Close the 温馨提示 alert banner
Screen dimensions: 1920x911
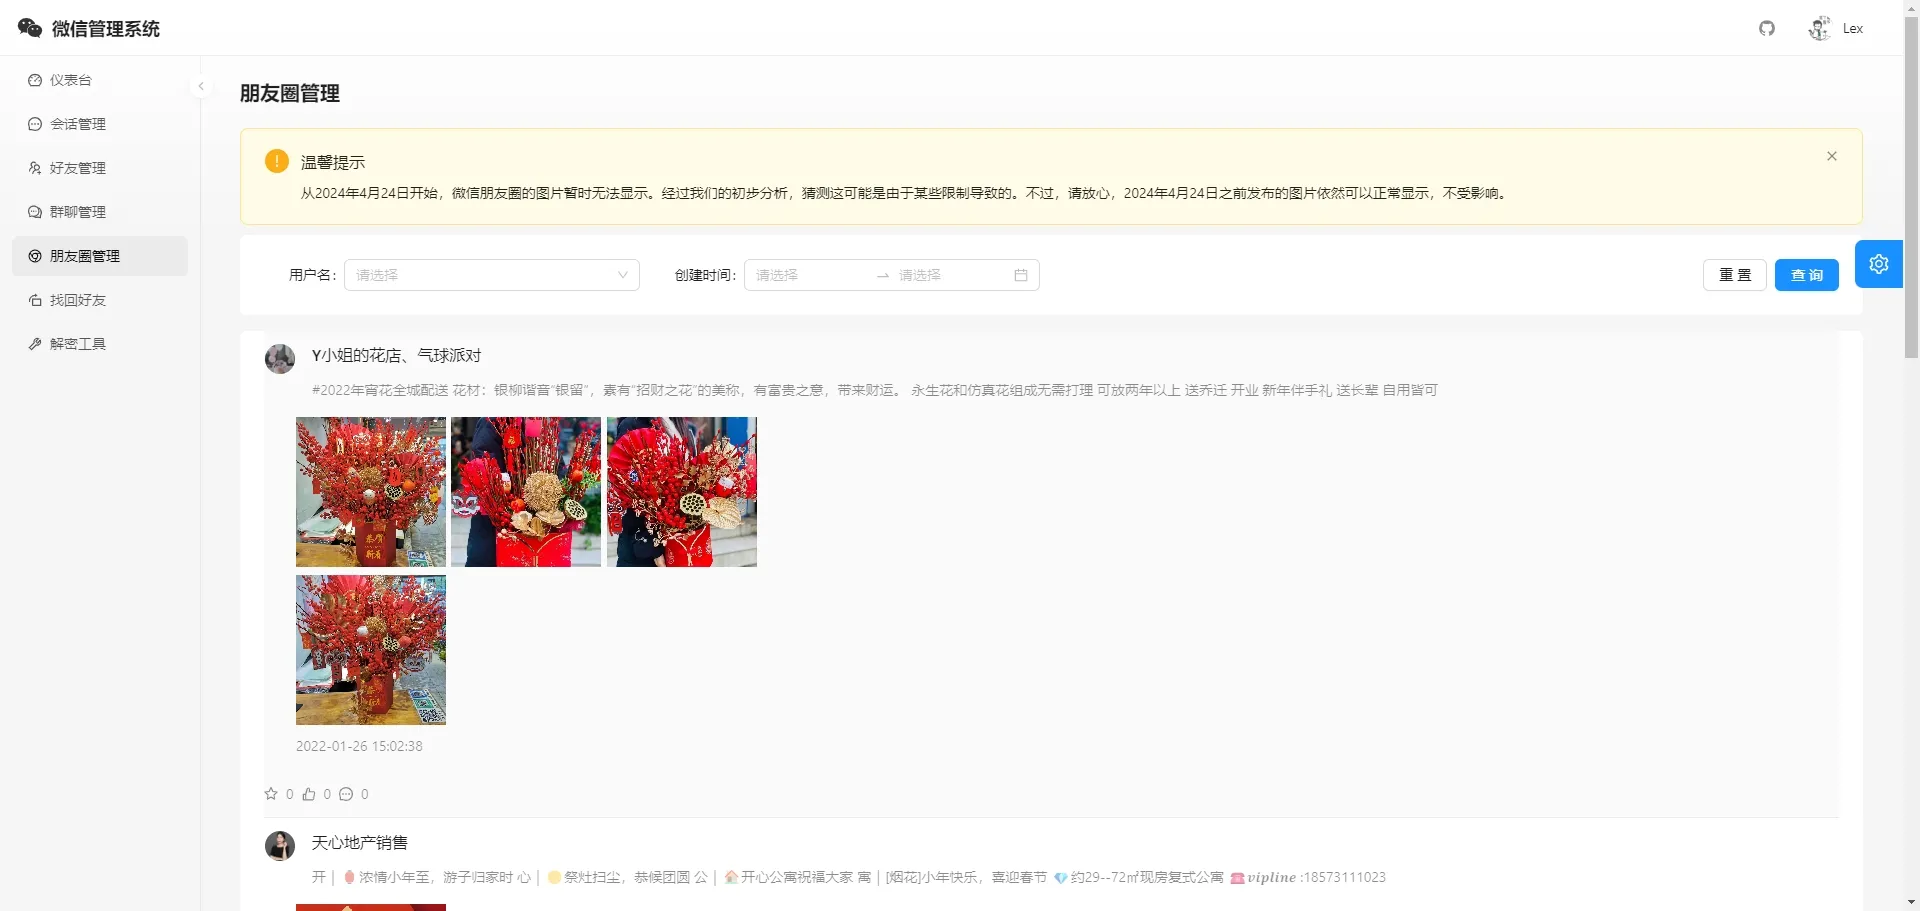[x=1832, y=156]
